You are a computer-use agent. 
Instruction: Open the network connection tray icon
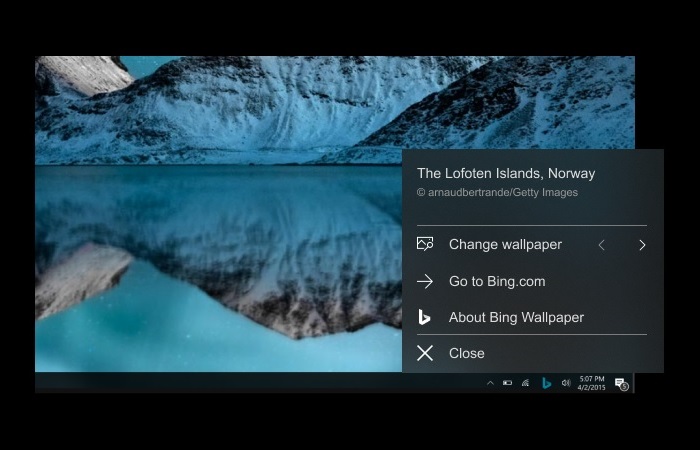pos(526,383)
